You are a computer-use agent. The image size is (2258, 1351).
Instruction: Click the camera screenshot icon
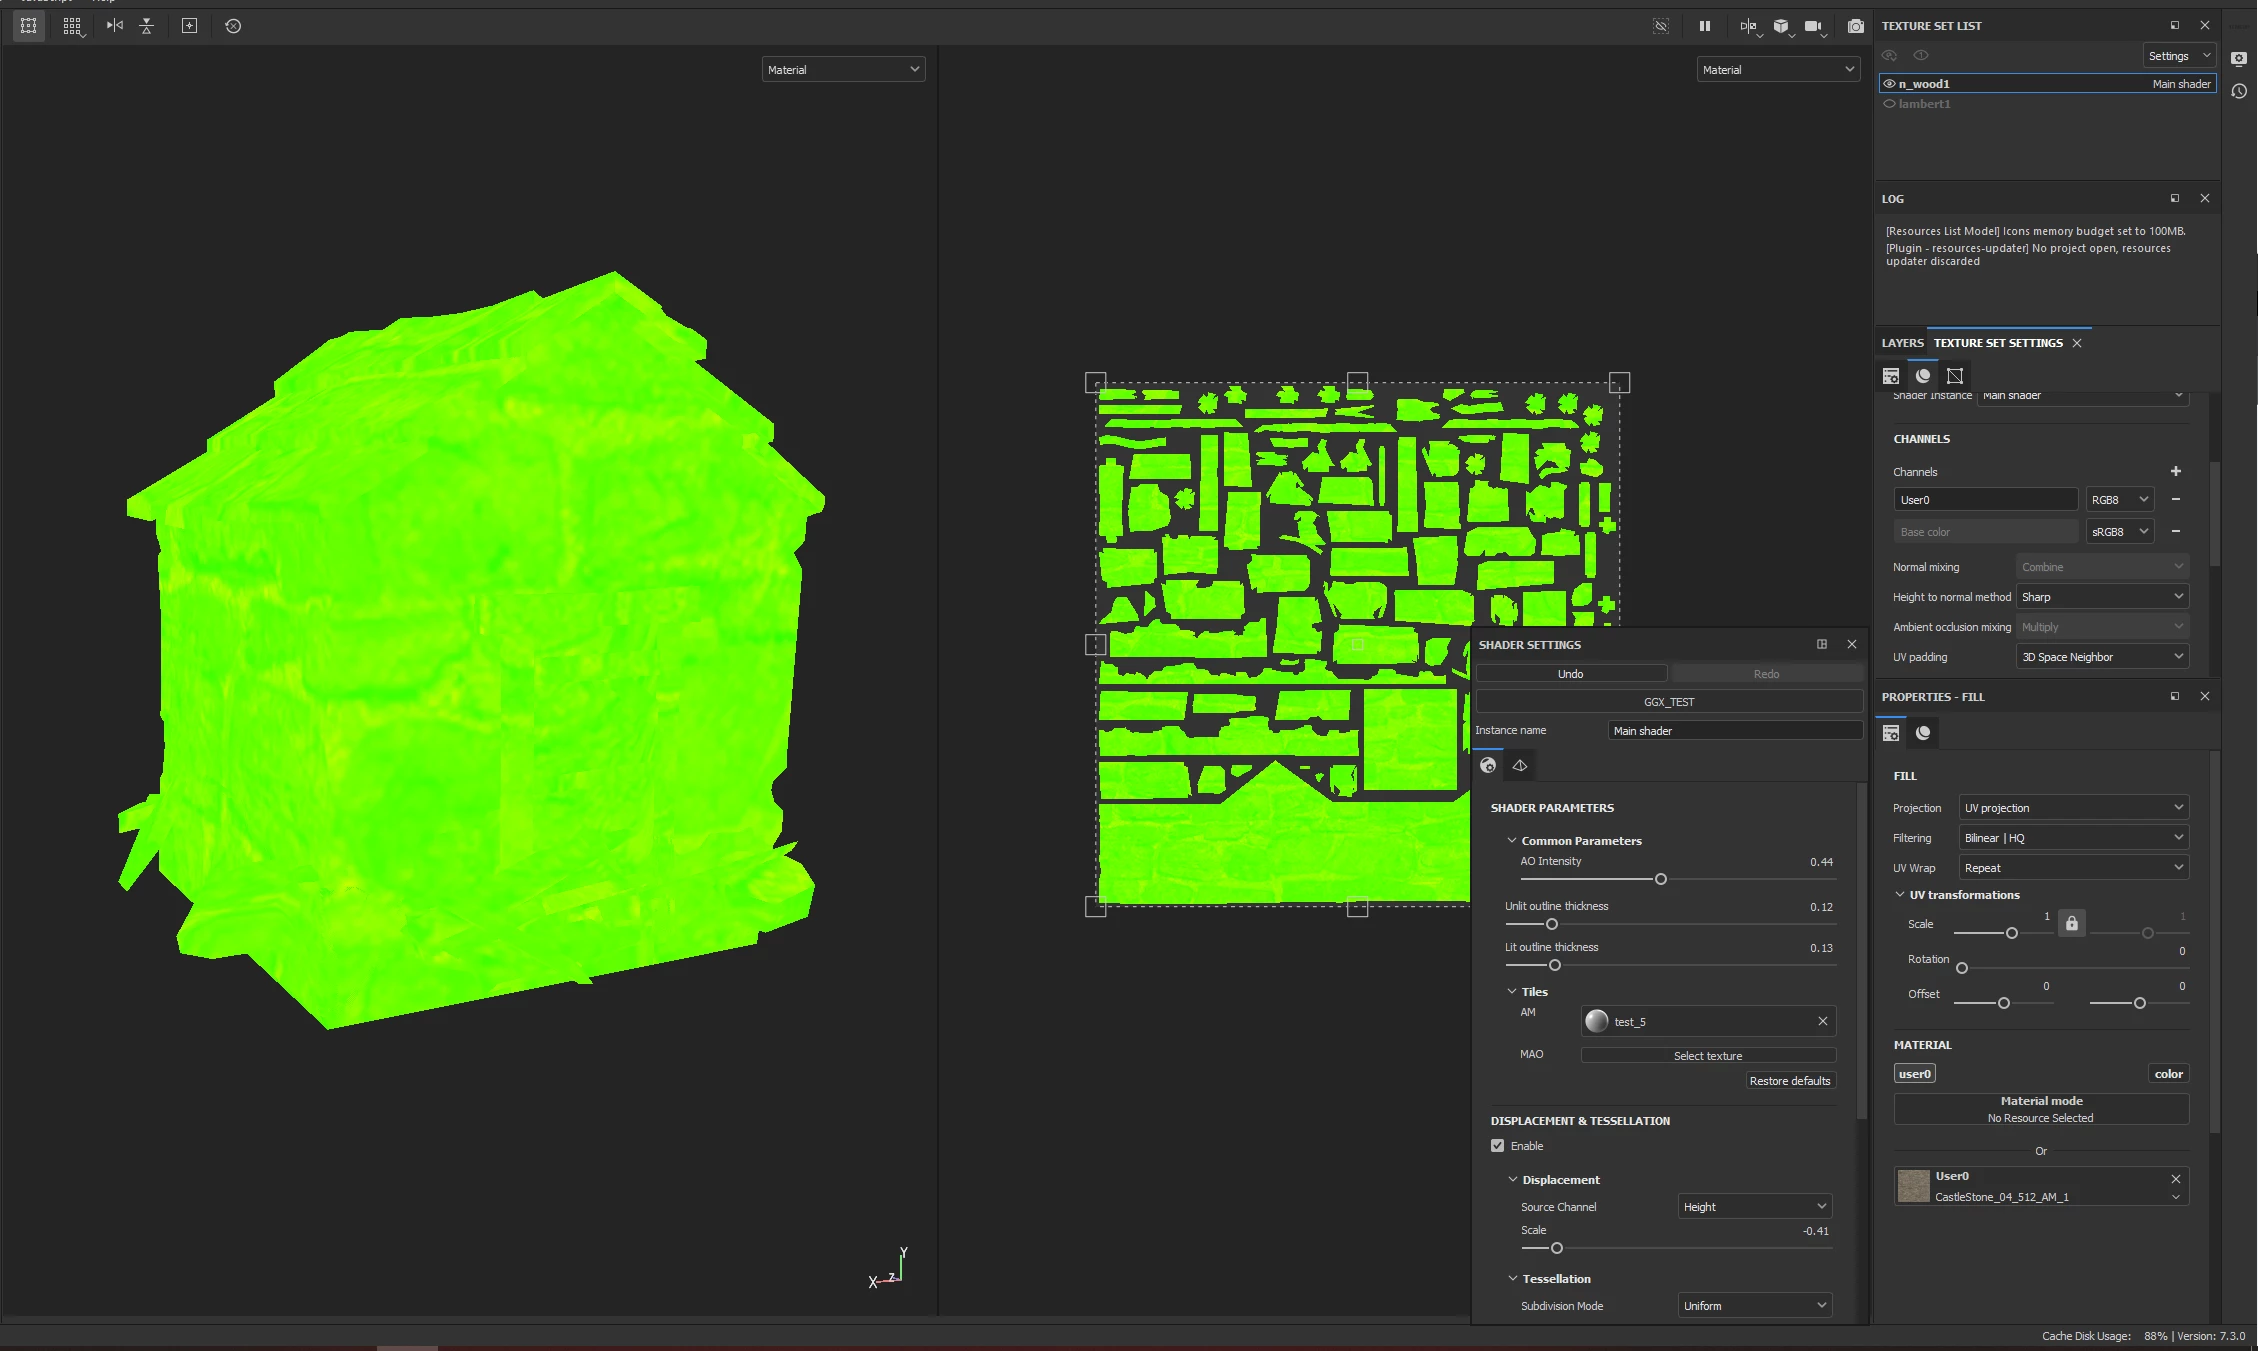pyautogui.click(x=1855, y=26)
